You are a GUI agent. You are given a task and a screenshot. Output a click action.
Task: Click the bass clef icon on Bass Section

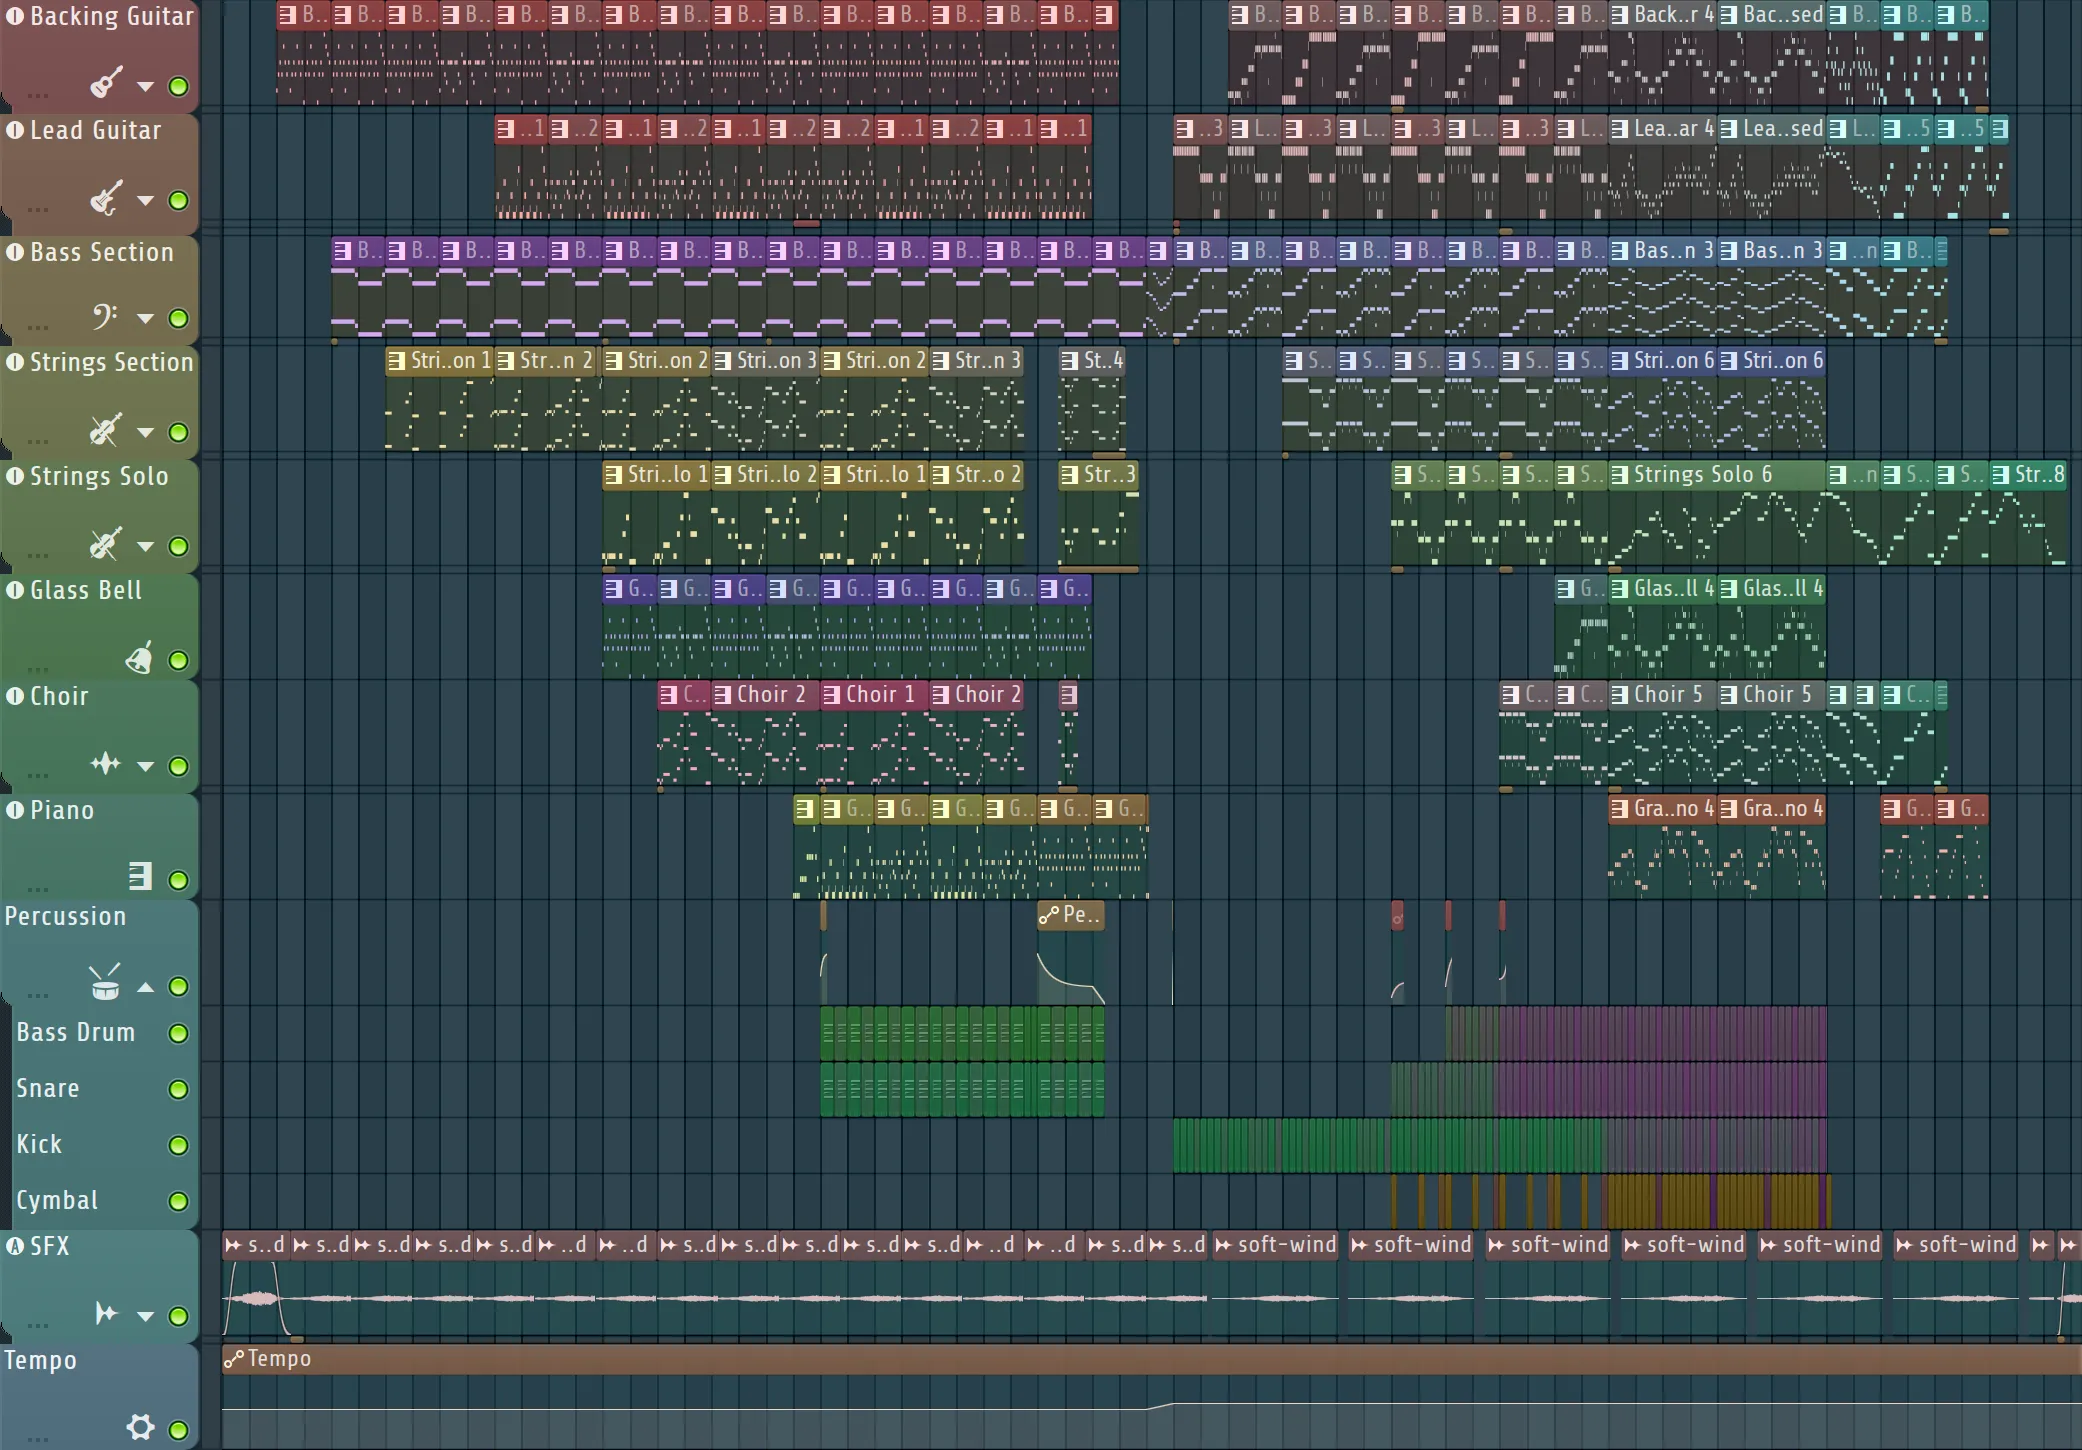click(104, 317)
